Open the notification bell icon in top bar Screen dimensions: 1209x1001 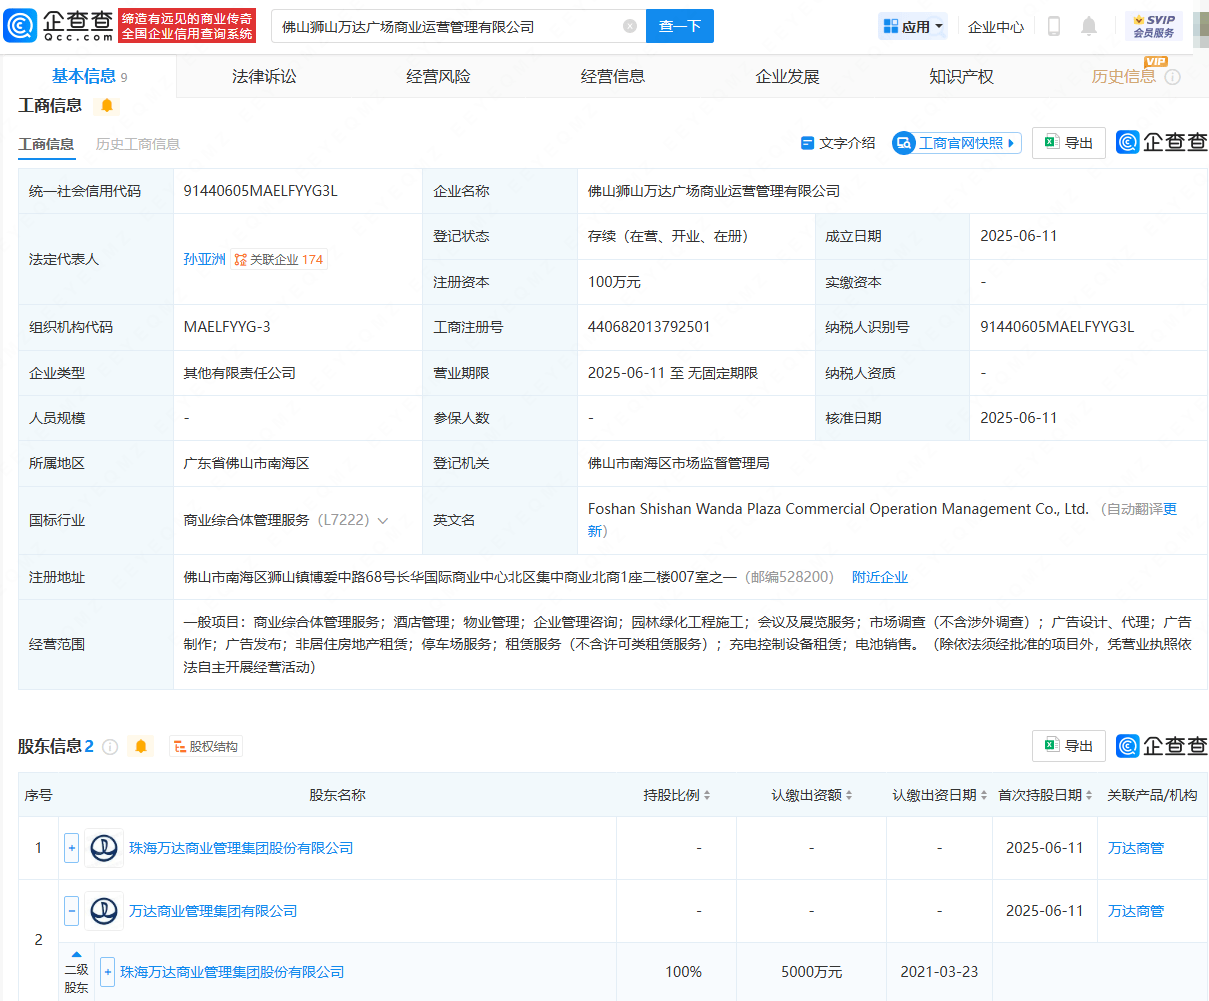[x=1089, y=27]
